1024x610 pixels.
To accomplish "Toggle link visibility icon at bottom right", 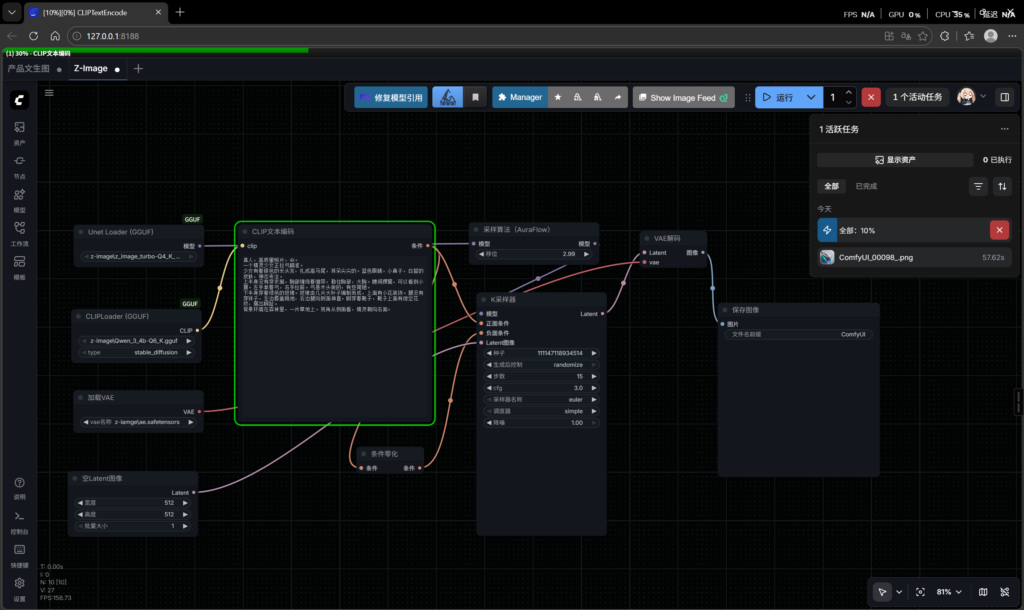I will pyautogui.click(x=1004, y=592).
